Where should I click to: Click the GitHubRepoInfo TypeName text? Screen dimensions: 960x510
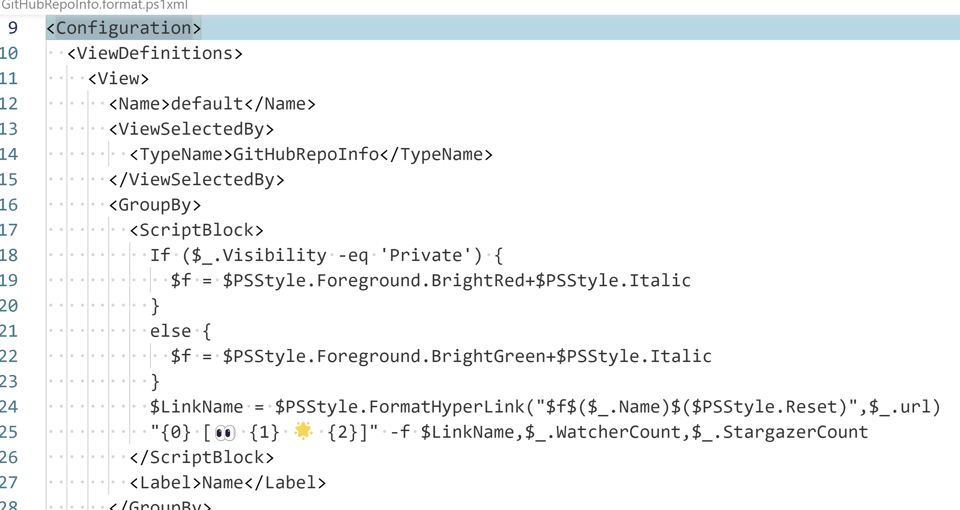[x=306, y=154]
